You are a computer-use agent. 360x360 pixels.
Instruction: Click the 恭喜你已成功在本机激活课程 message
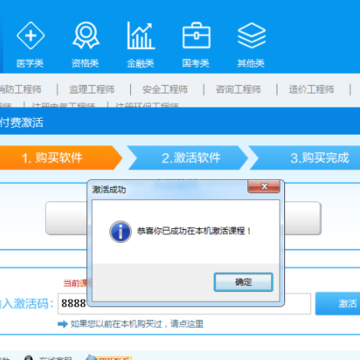[x=194, y=231]
